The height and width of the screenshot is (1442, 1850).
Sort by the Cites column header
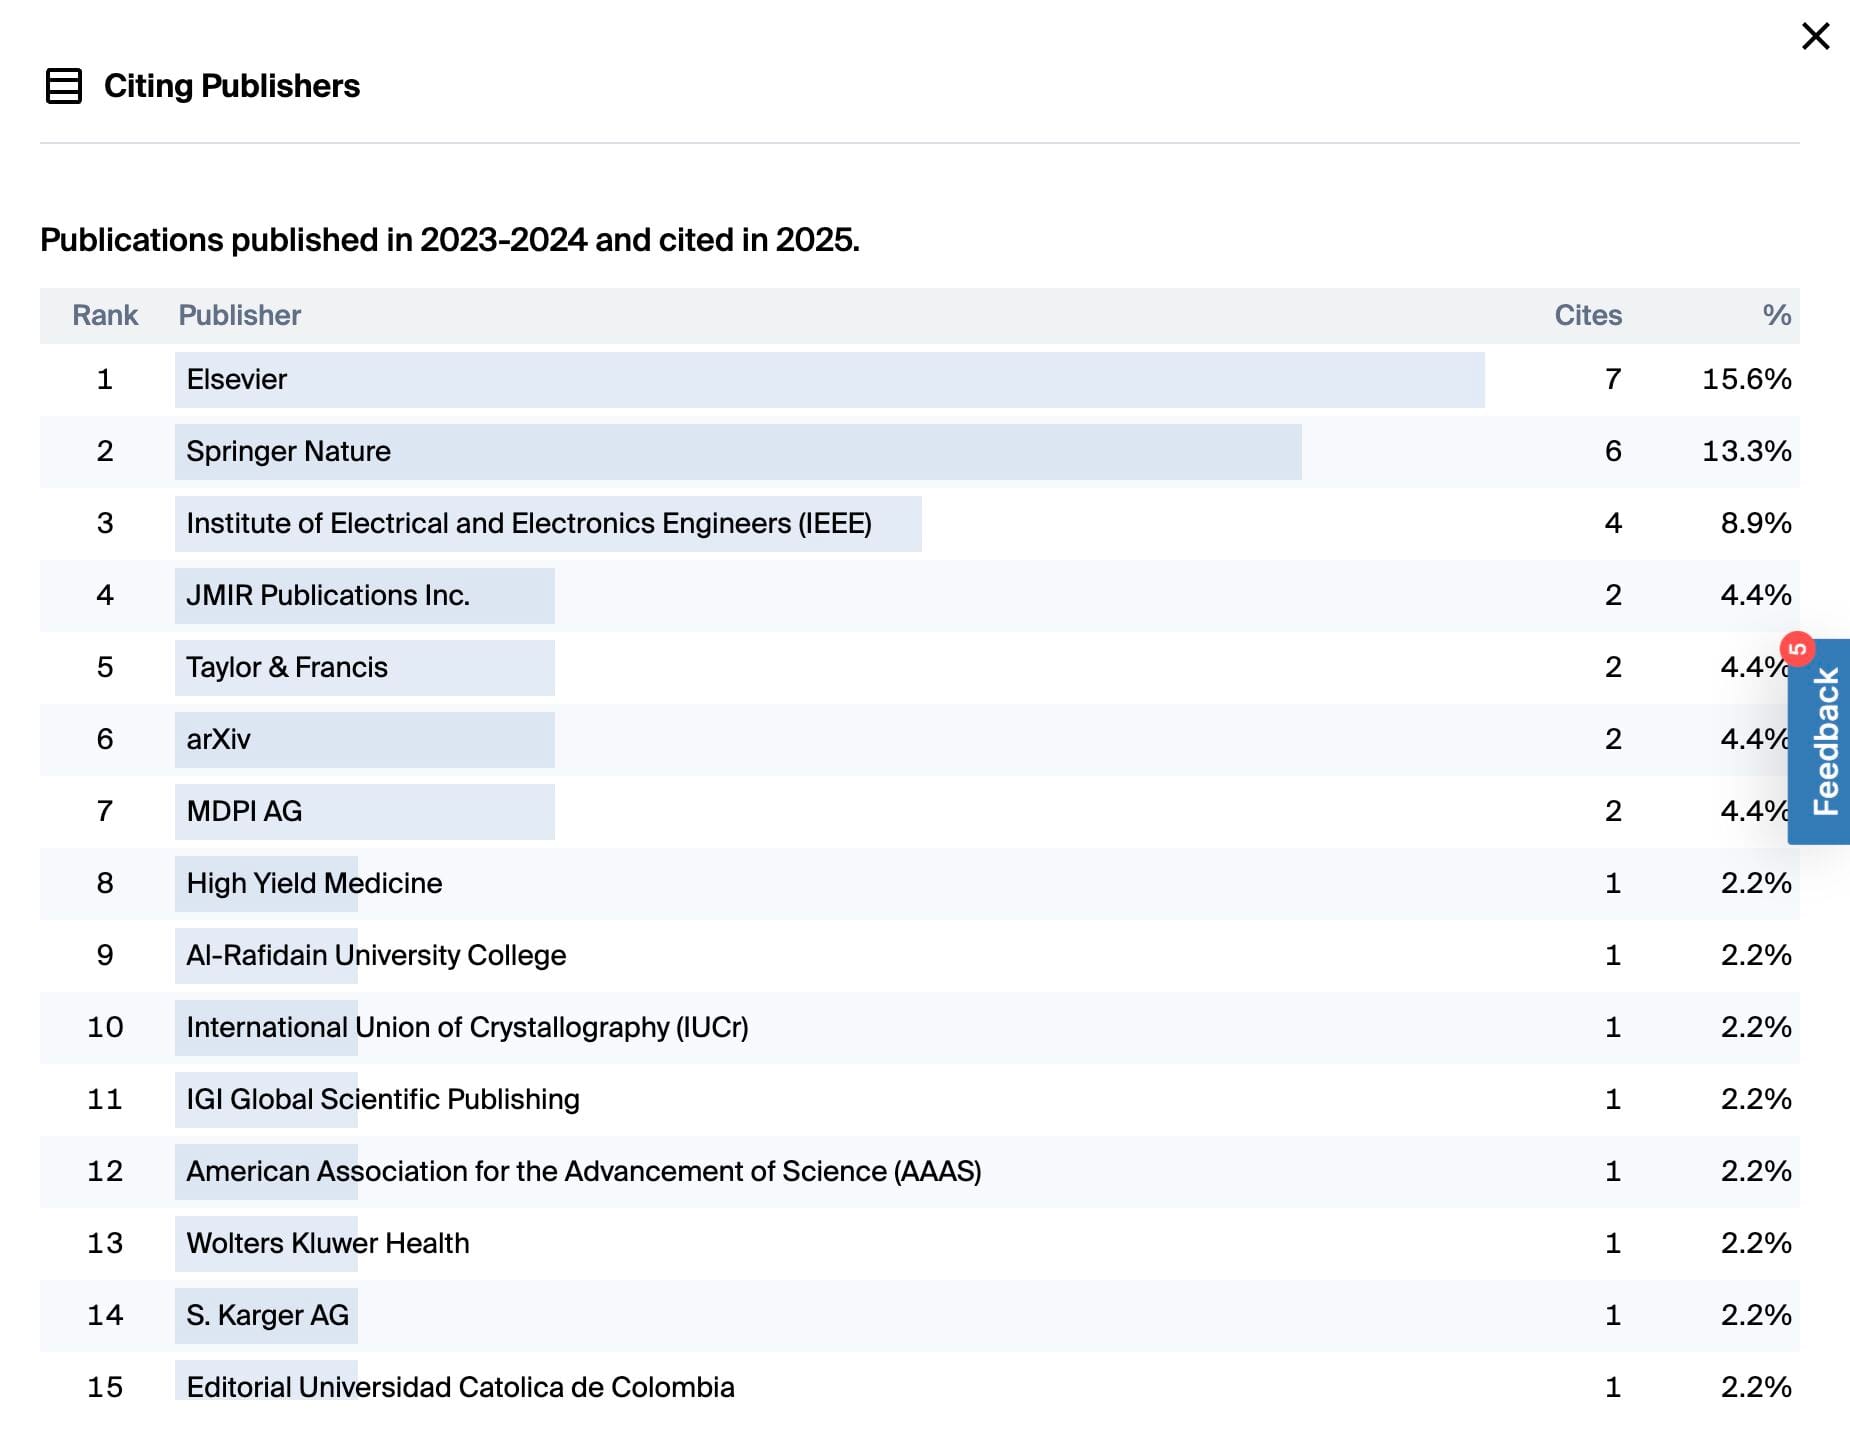[x=1588, y=315]
